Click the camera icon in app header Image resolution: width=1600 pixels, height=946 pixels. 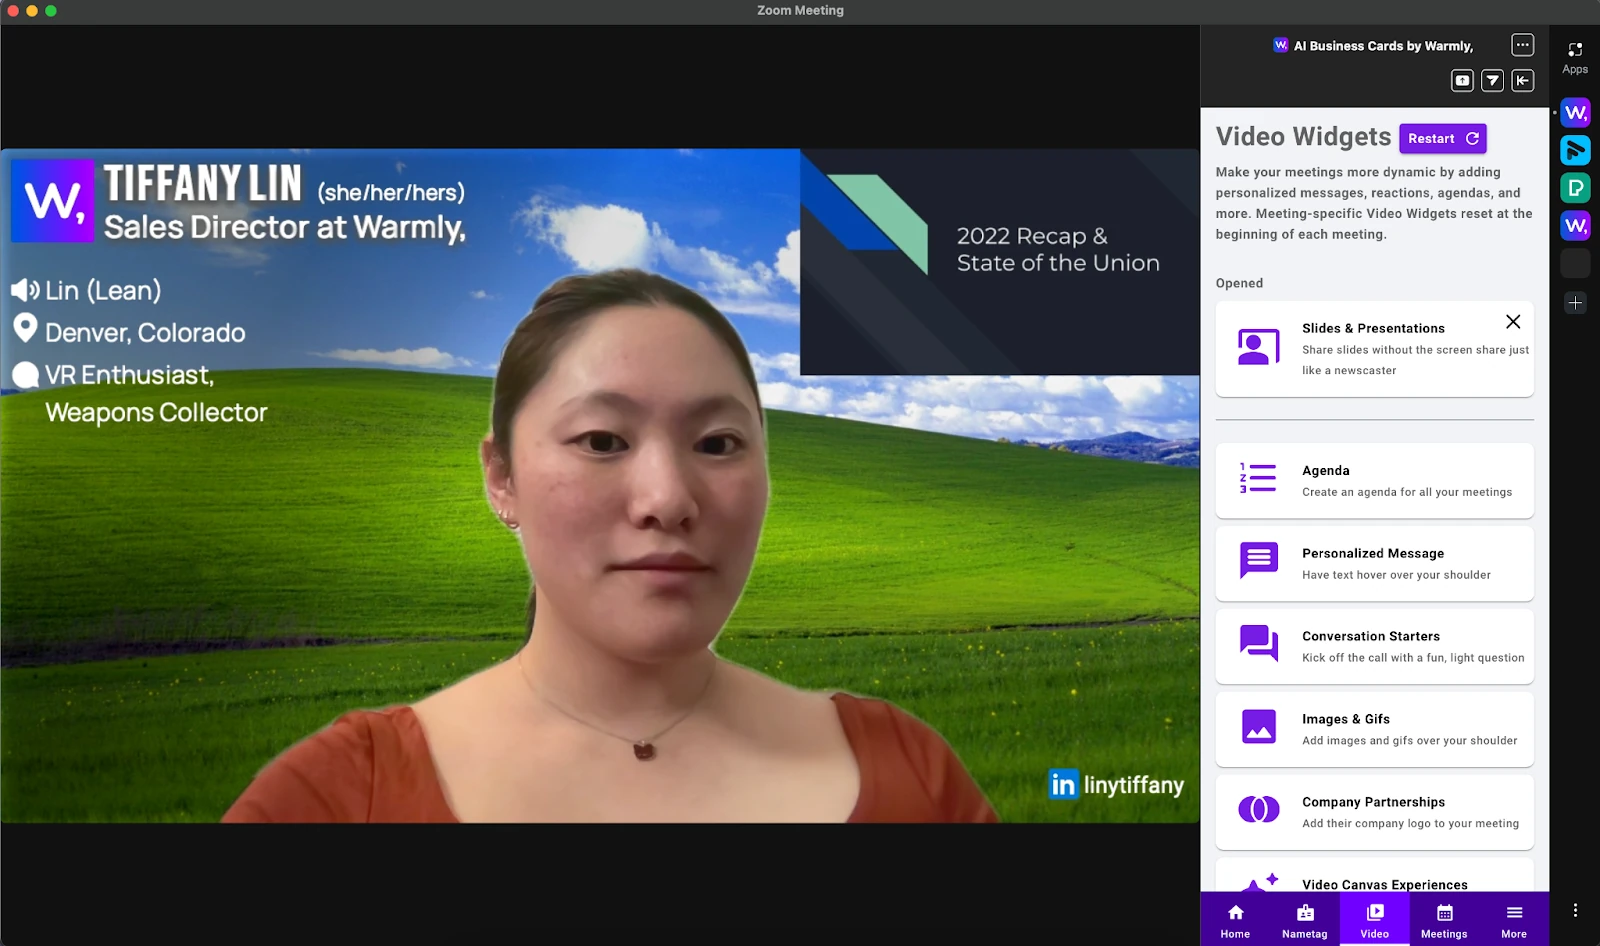click(x=1462, y=81)
